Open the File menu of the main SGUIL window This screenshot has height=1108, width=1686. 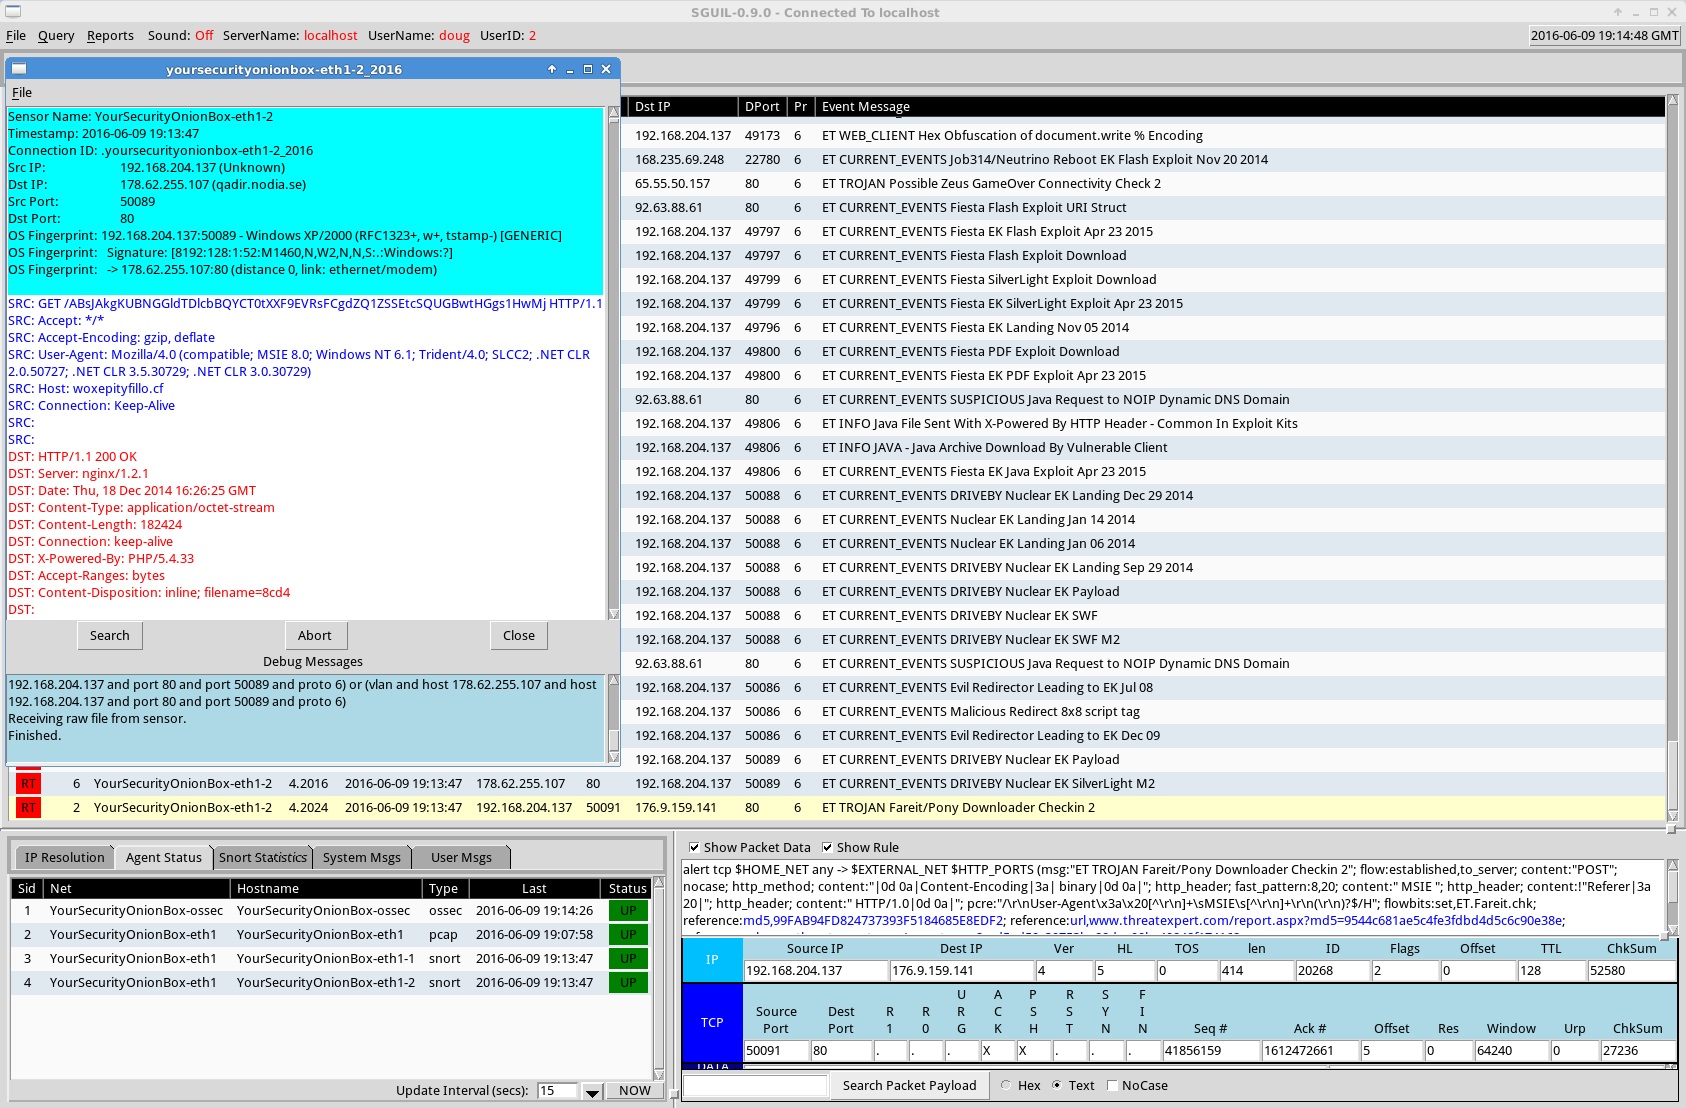pyautogui.click(x=16, y=35)
